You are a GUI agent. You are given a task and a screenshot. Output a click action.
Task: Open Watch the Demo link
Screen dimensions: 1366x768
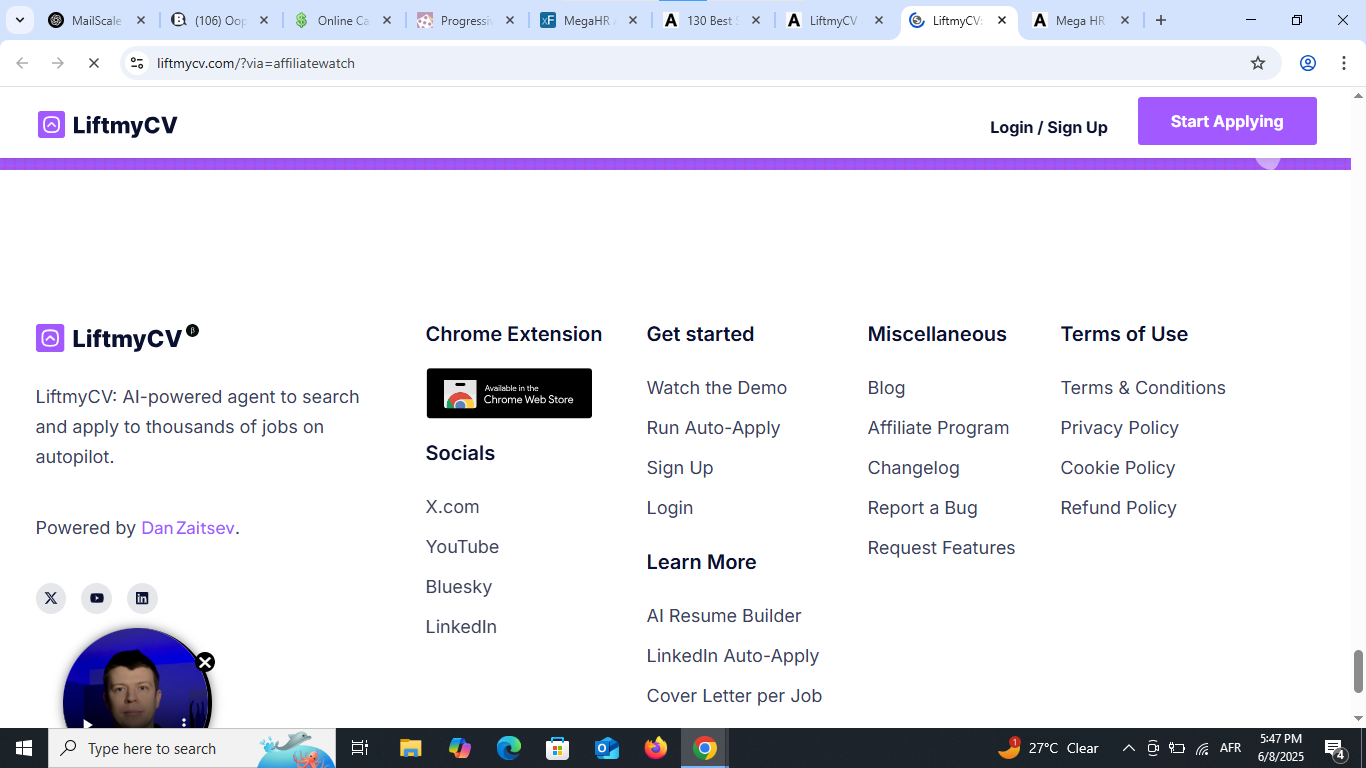coord(717,388)
